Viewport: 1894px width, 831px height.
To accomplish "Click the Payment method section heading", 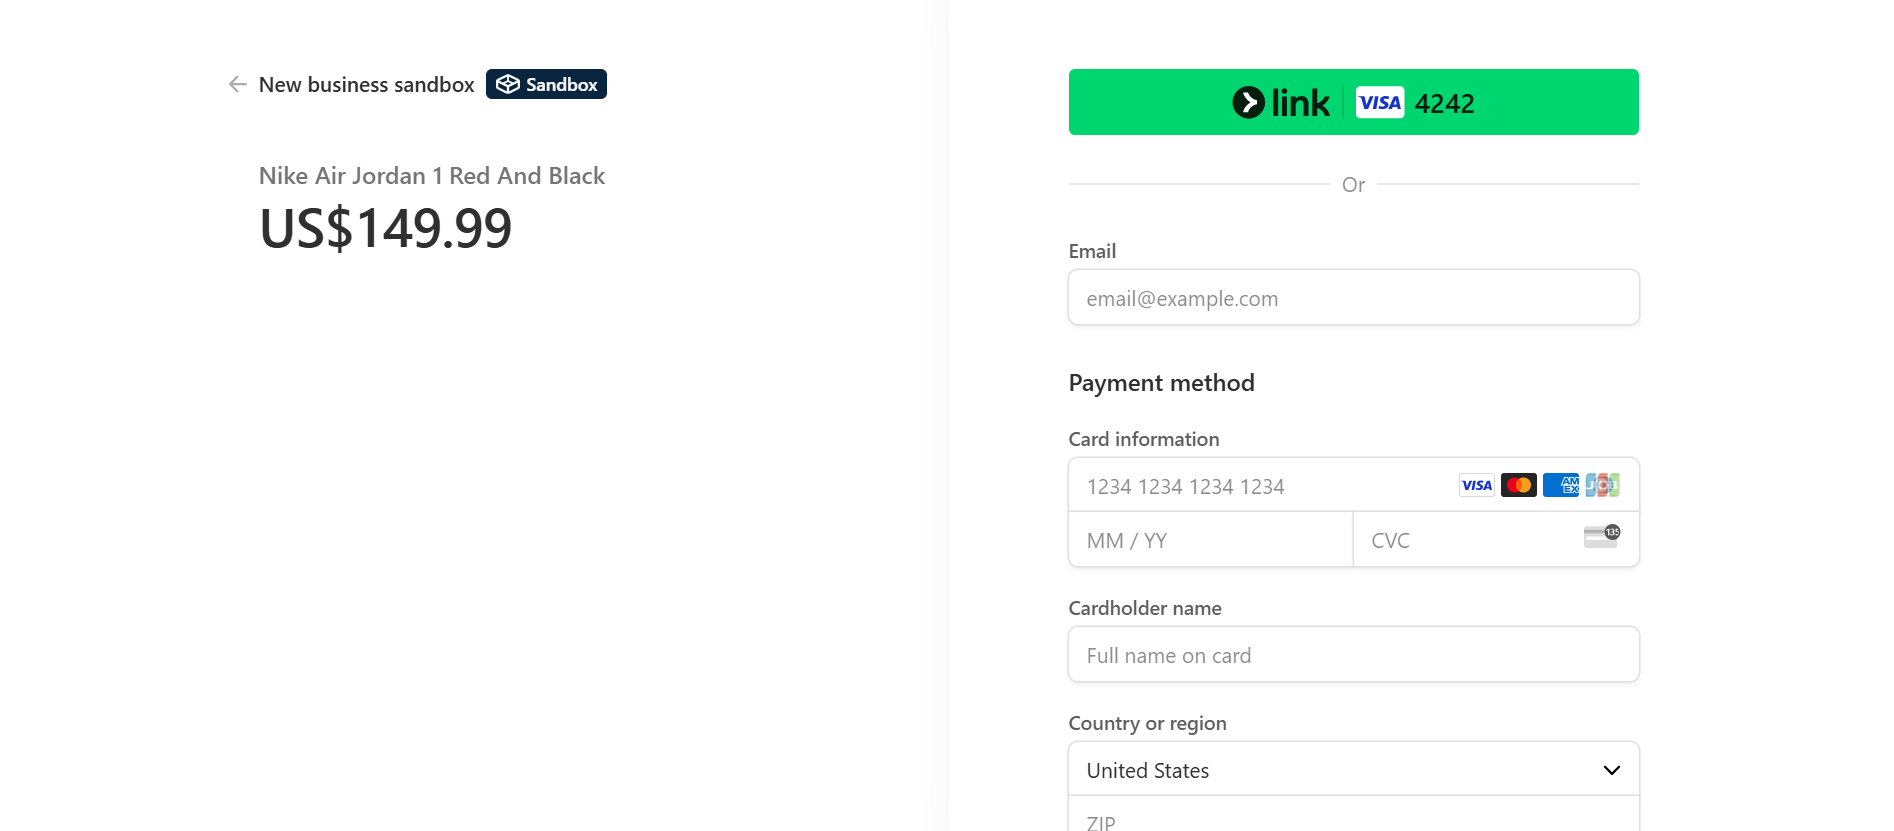I will pos(1161,382).
